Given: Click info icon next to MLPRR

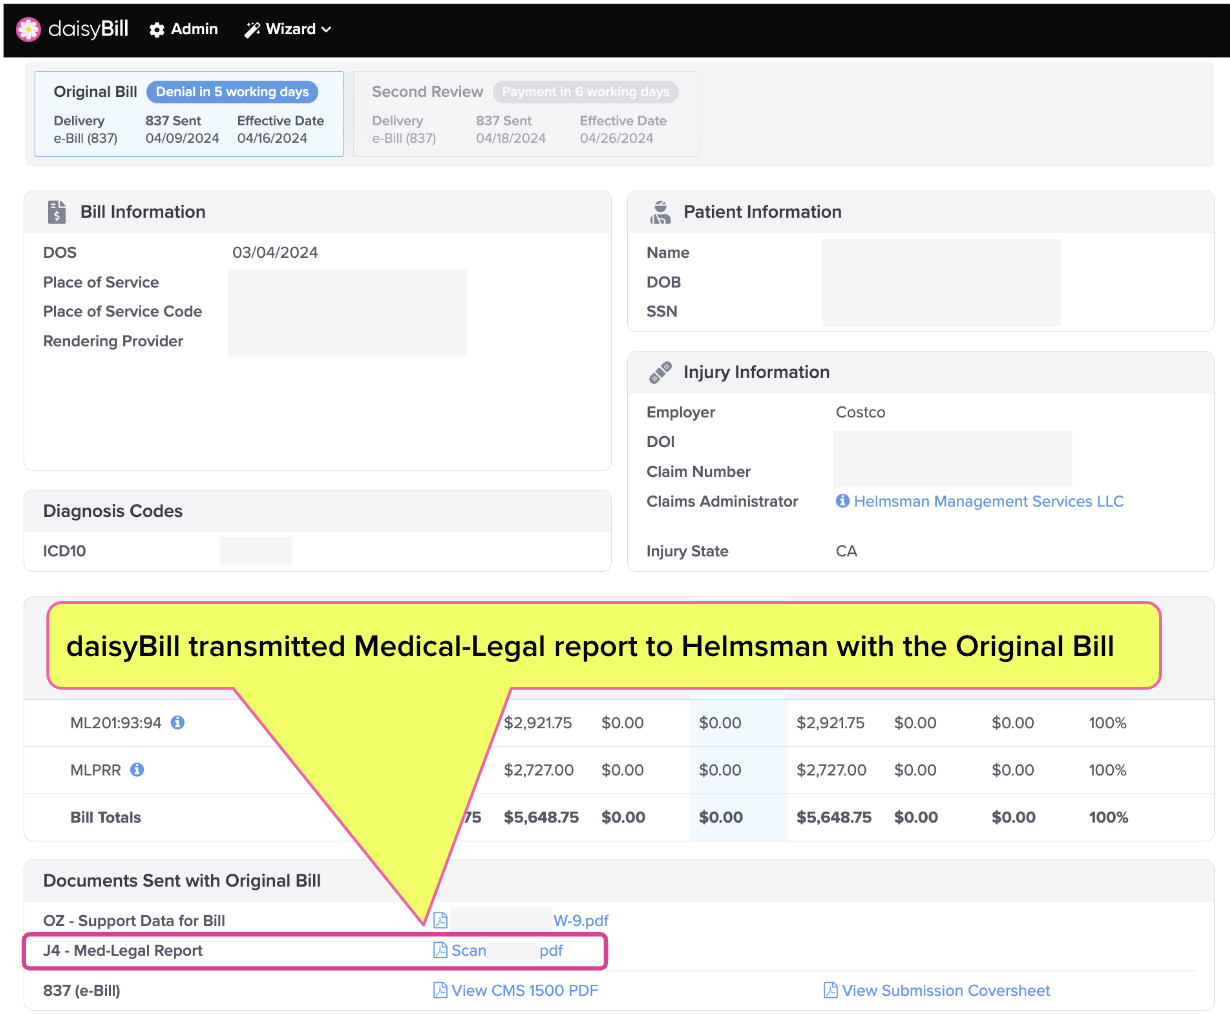Looking at the screenshot, I should pyautogui.click(x=137, y=769).
